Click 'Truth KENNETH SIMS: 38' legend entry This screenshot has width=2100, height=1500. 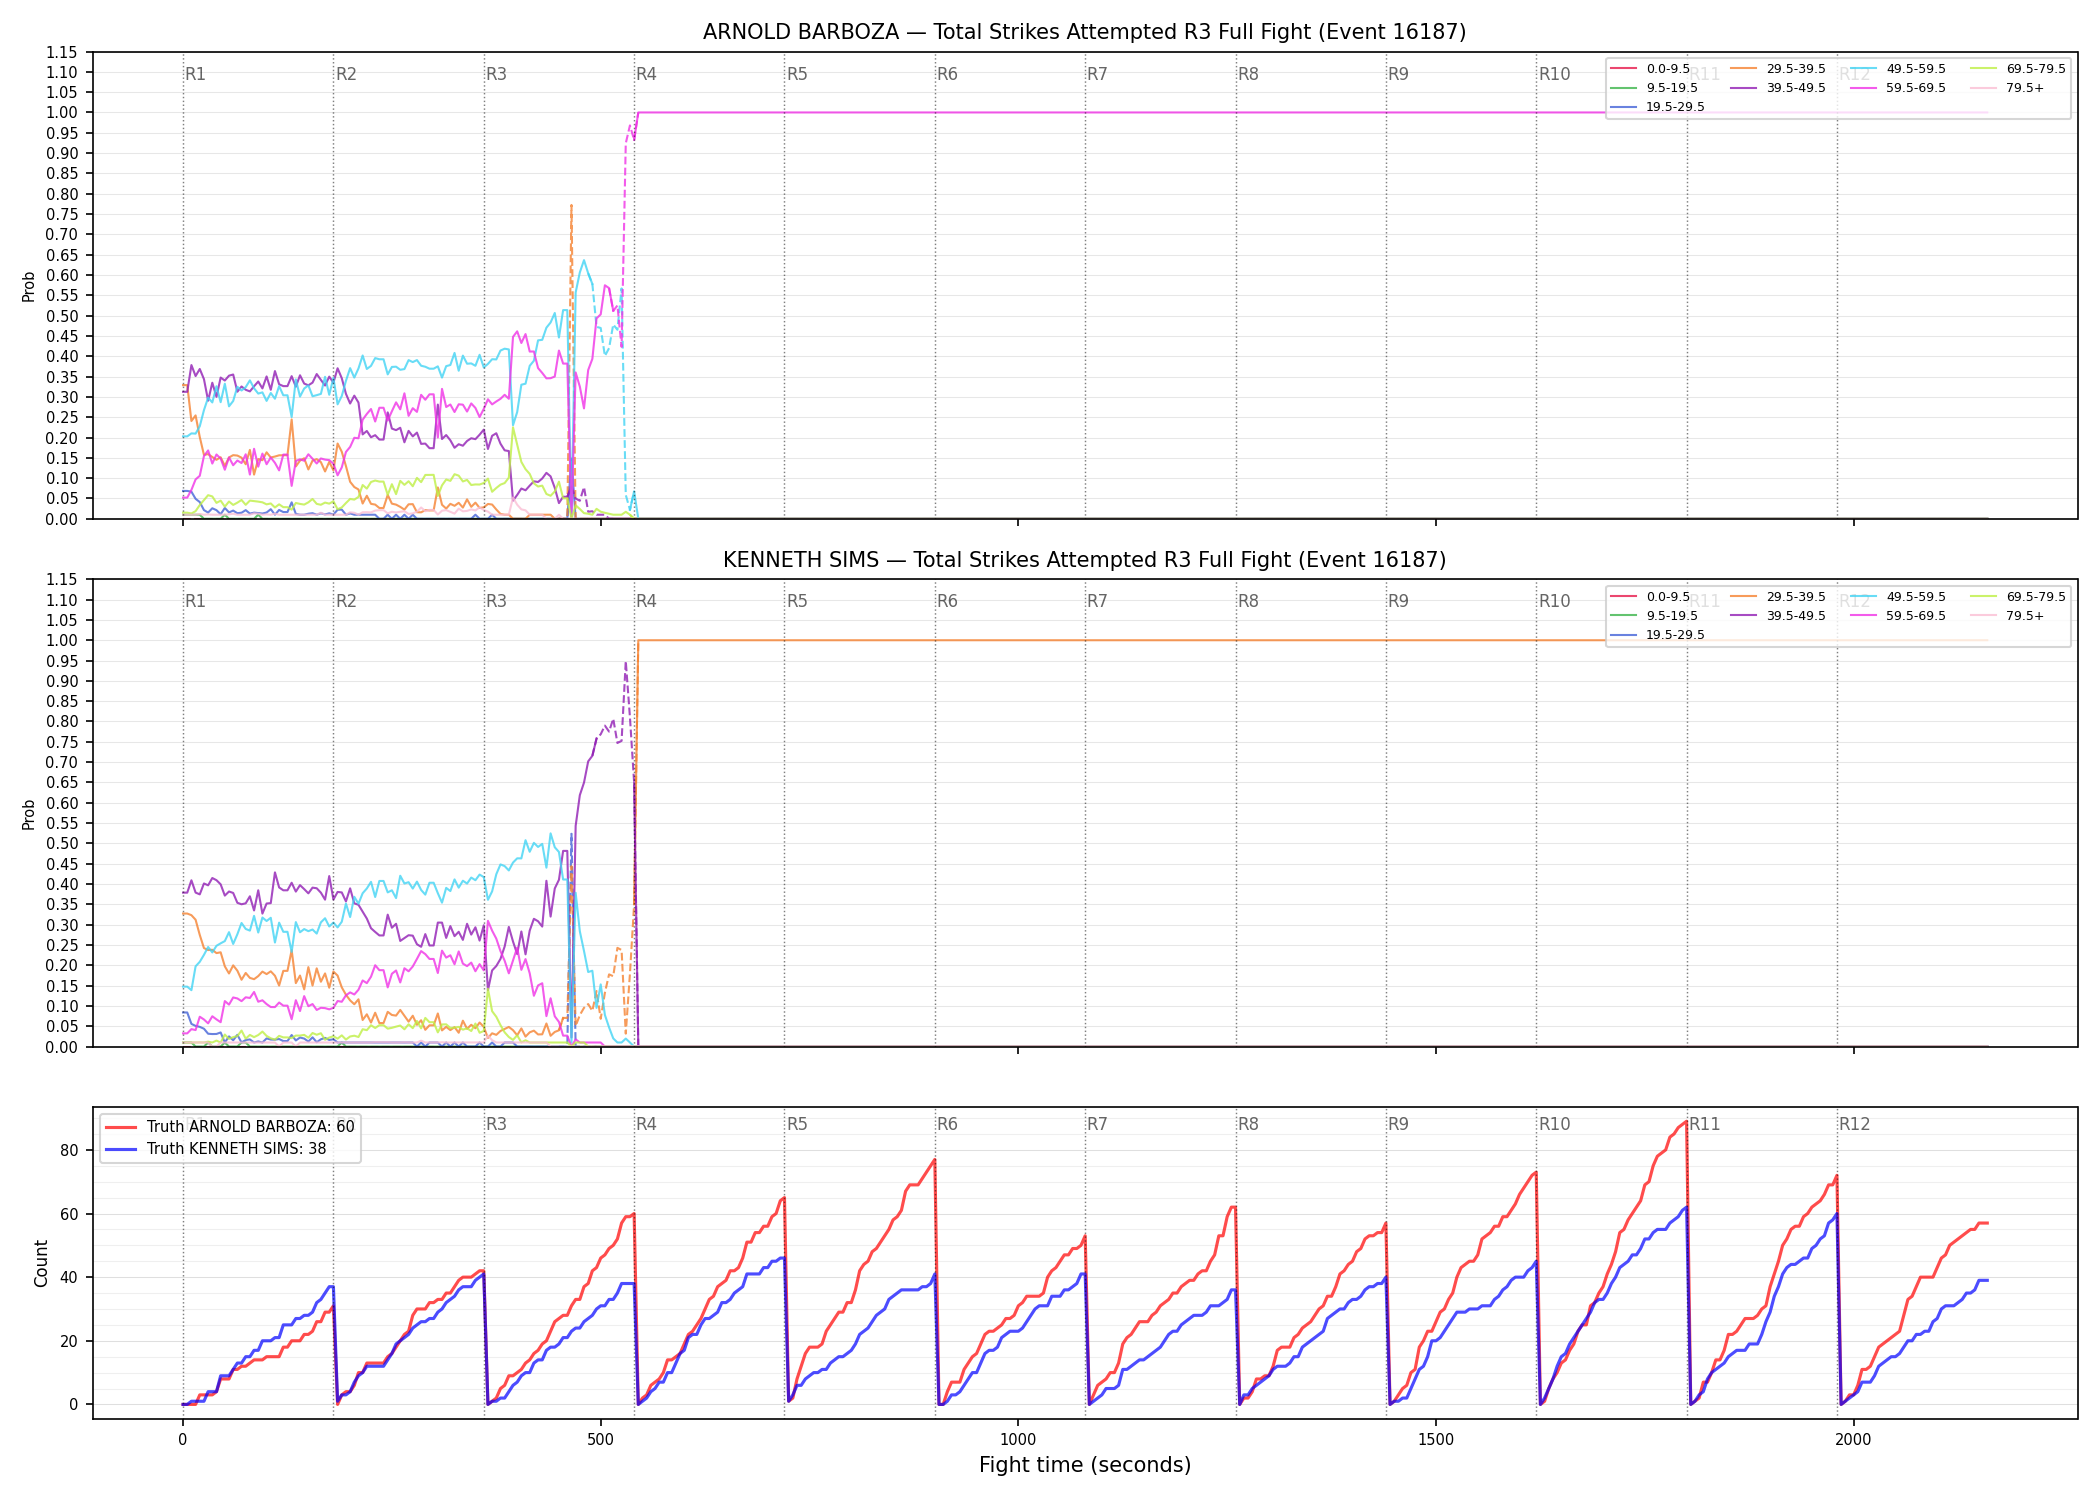coord(216,1148)
